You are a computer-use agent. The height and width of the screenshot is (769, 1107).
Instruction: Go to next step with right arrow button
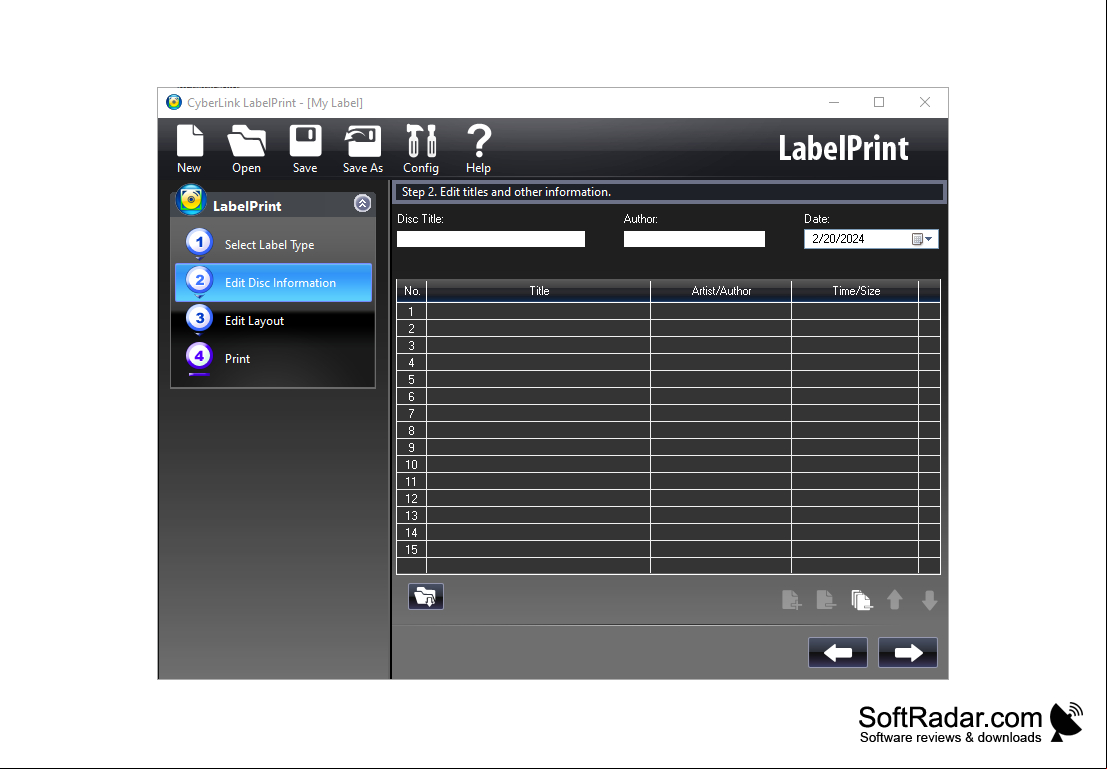[x=908, y=652]
